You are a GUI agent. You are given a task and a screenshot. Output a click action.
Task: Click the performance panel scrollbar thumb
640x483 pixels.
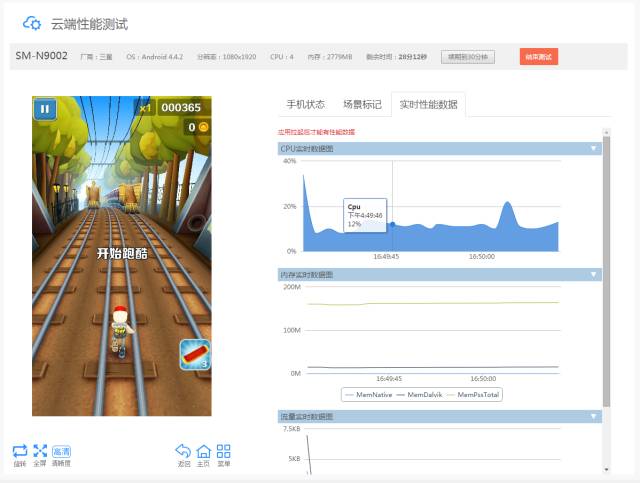607,272
